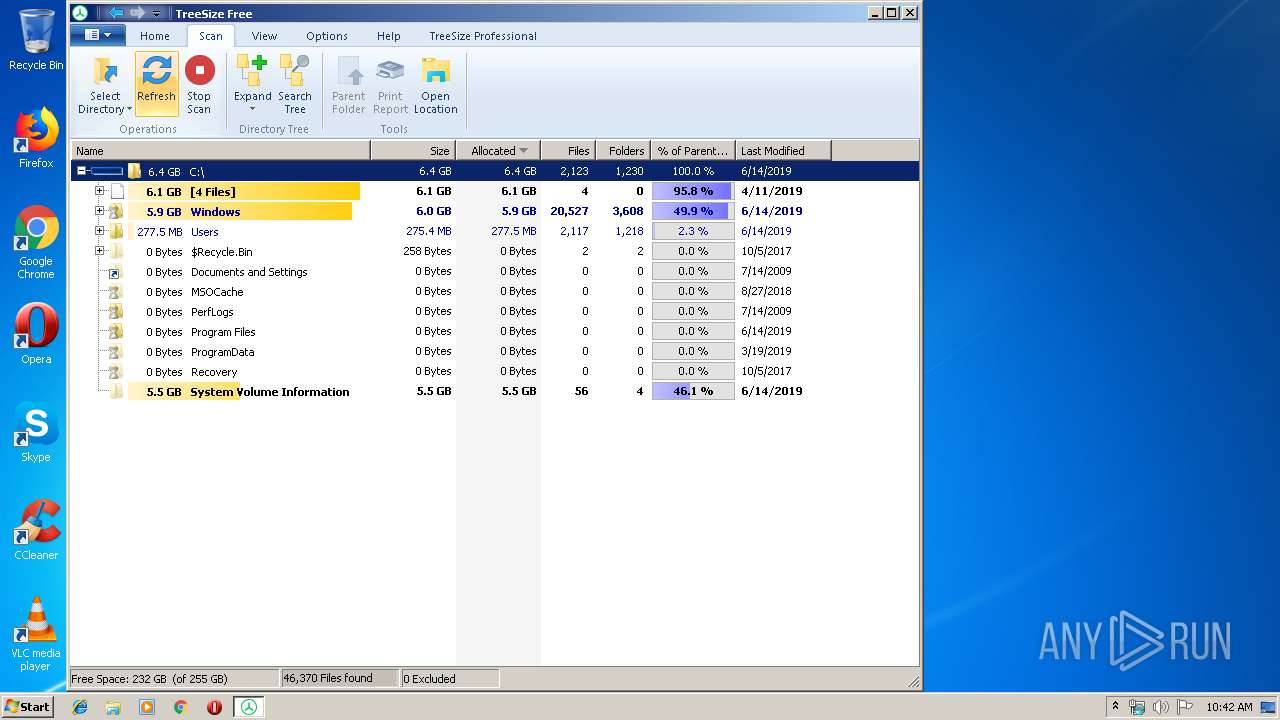Go to Parent Folder
The height and width of the screenshot is (720, 1280).
point(348,84)
